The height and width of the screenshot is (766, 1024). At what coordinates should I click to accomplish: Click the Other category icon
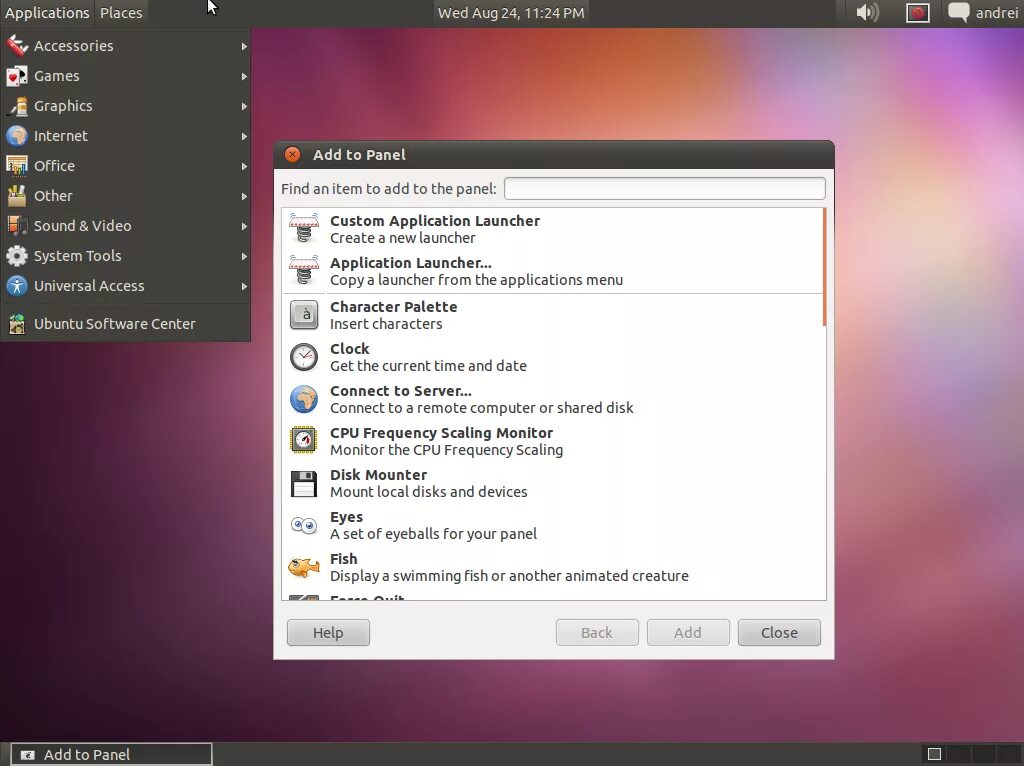coord(17,196)
